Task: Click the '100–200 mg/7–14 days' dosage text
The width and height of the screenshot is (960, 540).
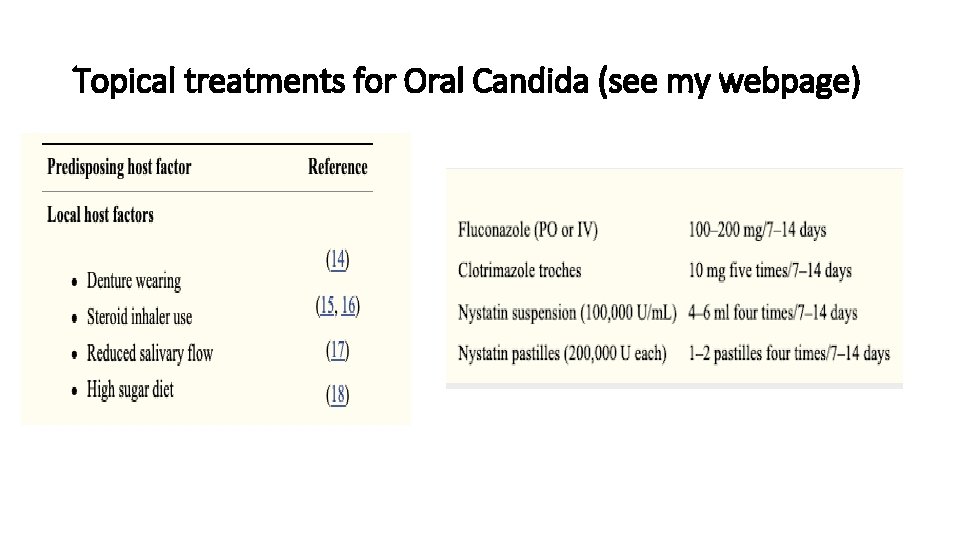Action: click(757, 231)
